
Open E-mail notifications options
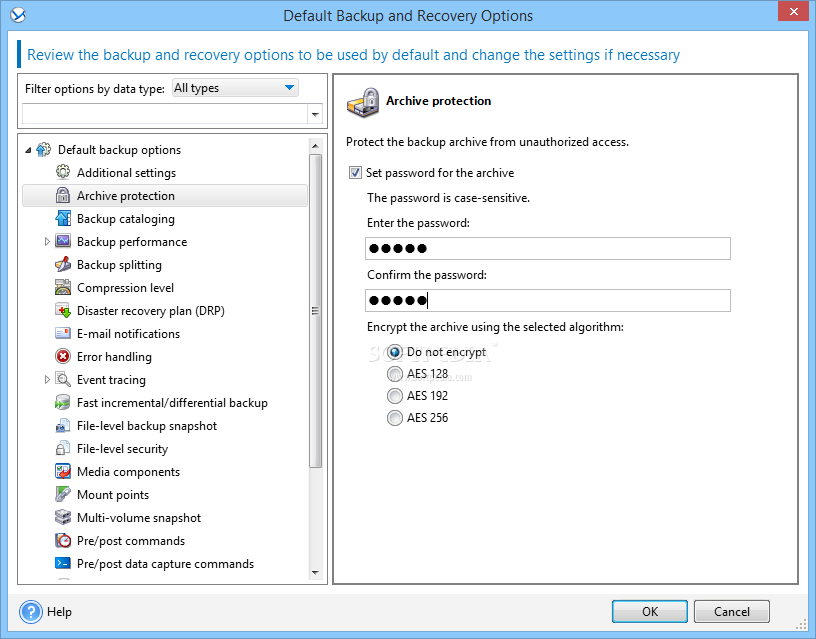click(x=129, y=334)
